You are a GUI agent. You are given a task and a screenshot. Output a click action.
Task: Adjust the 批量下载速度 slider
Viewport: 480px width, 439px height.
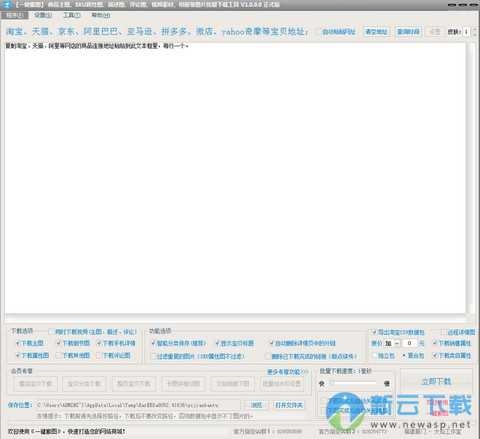tap(354, 383)
